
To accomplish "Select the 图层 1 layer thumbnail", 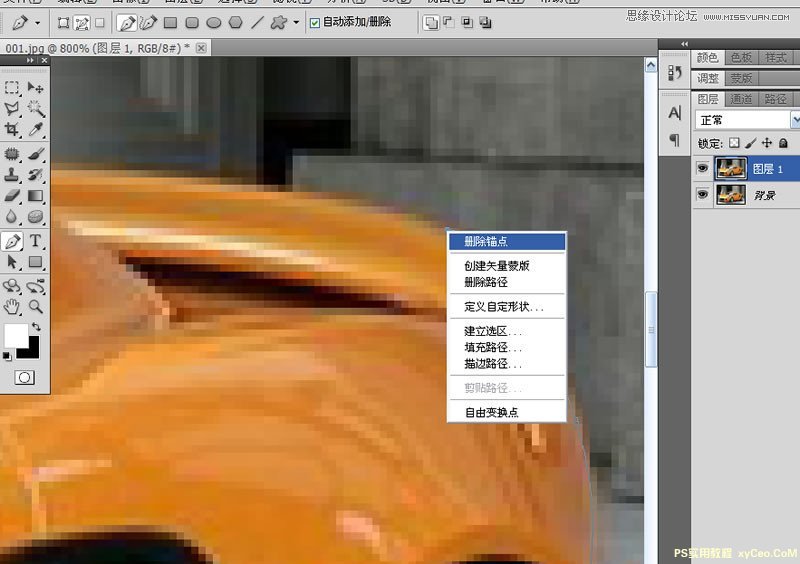I will (x=731, y=168).
